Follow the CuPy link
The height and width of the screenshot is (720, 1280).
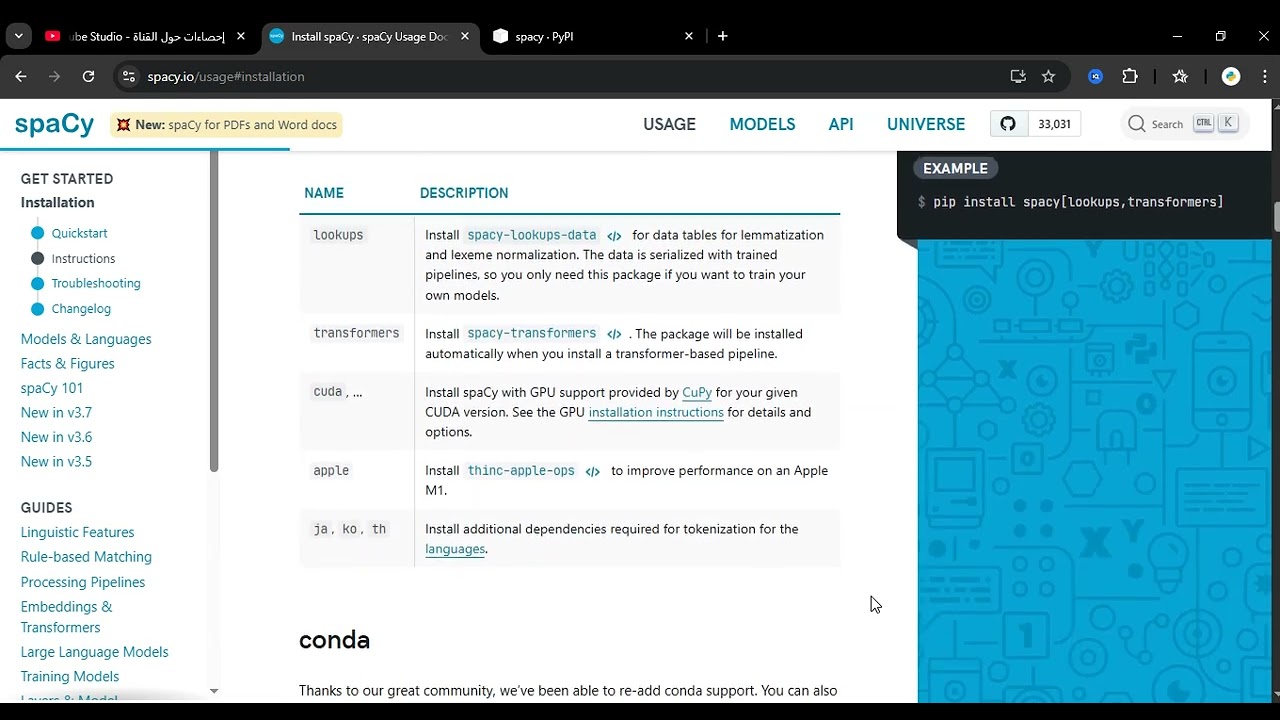point(697,393)
